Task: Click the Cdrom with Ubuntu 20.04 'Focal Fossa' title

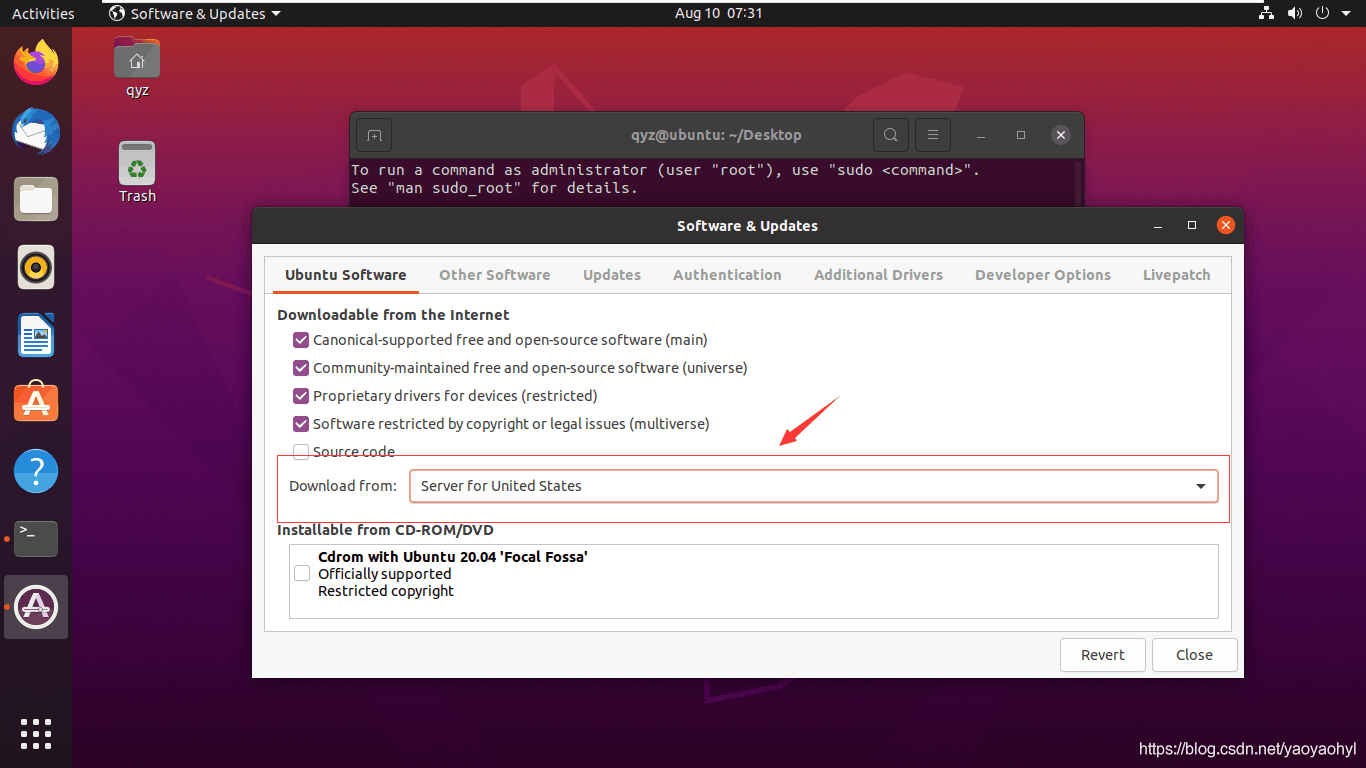Action: tap(452, 556)
